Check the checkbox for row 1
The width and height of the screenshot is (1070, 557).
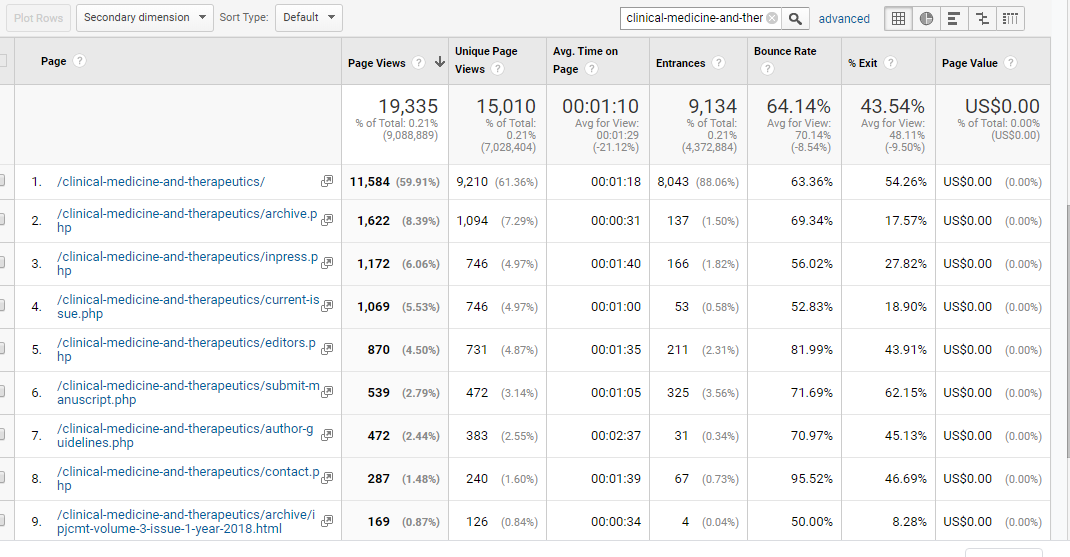click(x=2, y=182)
